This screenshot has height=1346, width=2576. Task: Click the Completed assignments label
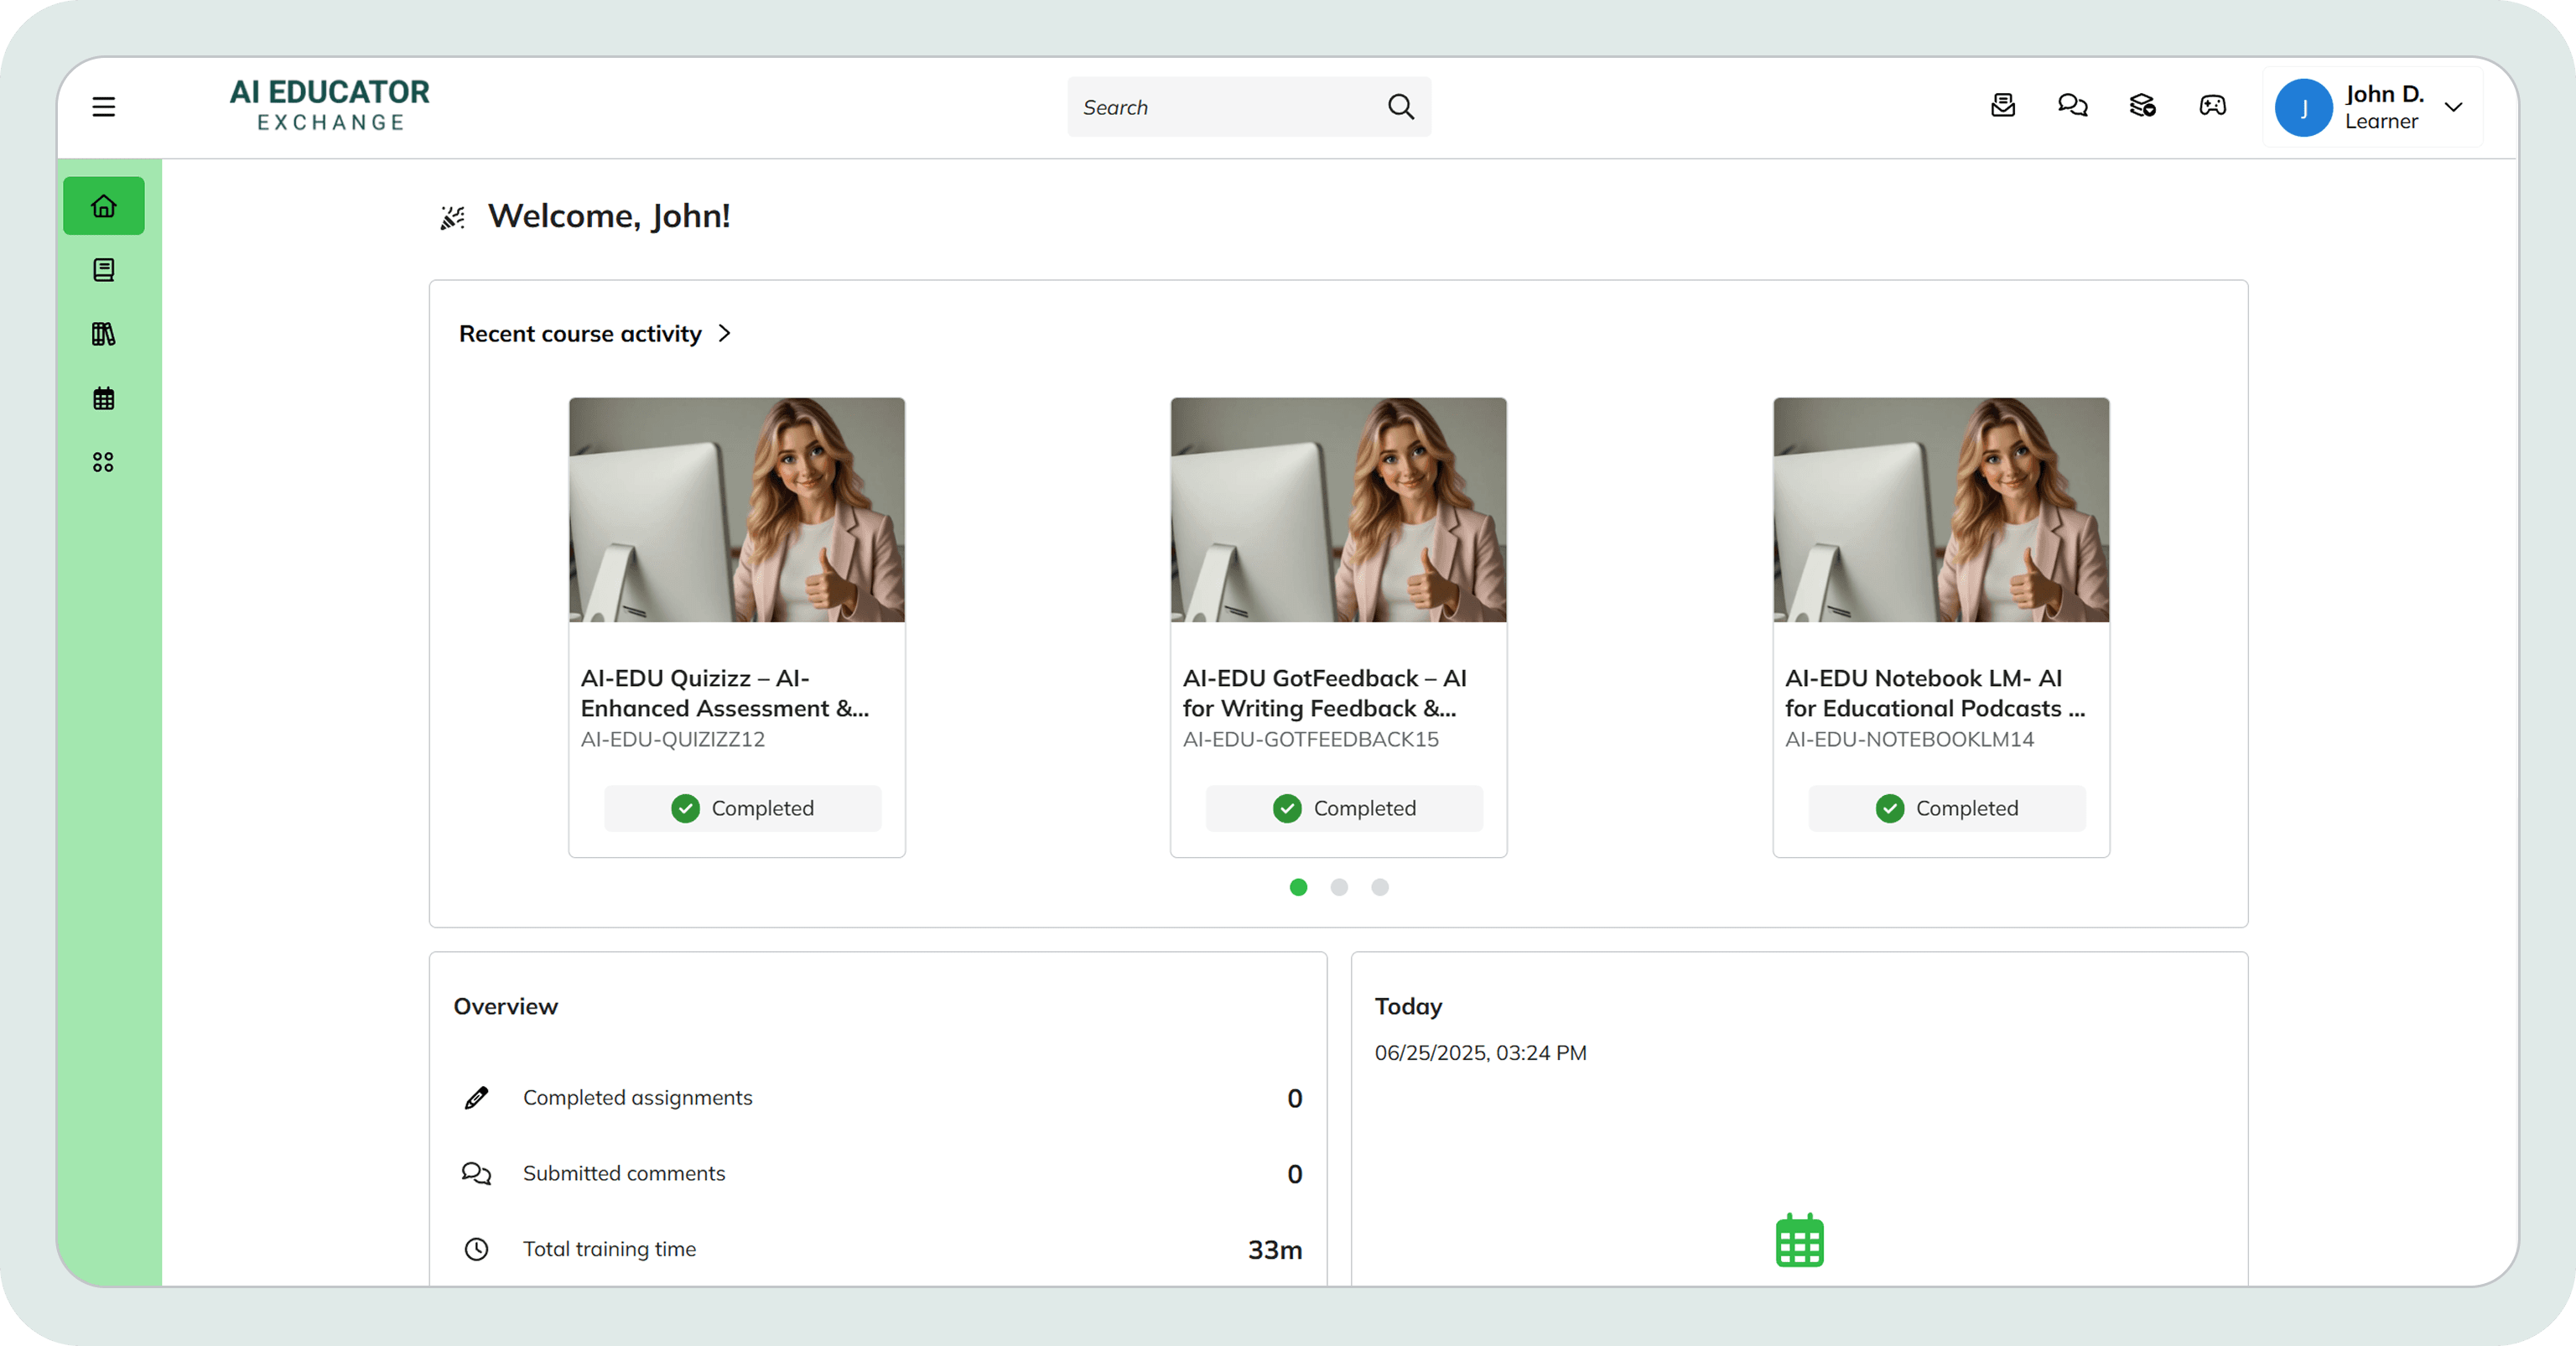point(638,1098)
